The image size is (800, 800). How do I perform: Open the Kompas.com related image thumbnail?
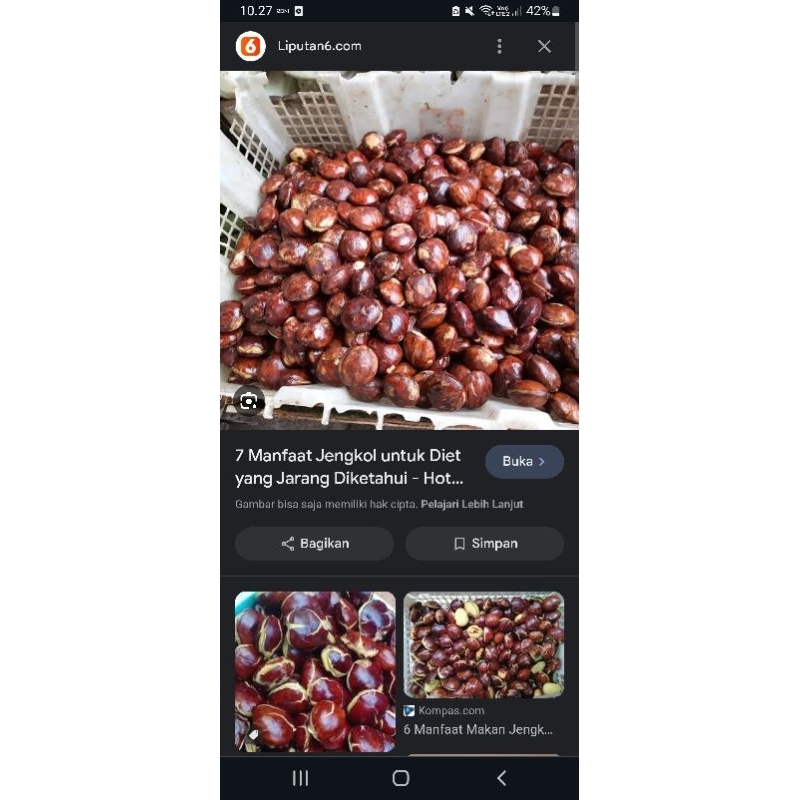pyautogui.click(x=484, y=645)
